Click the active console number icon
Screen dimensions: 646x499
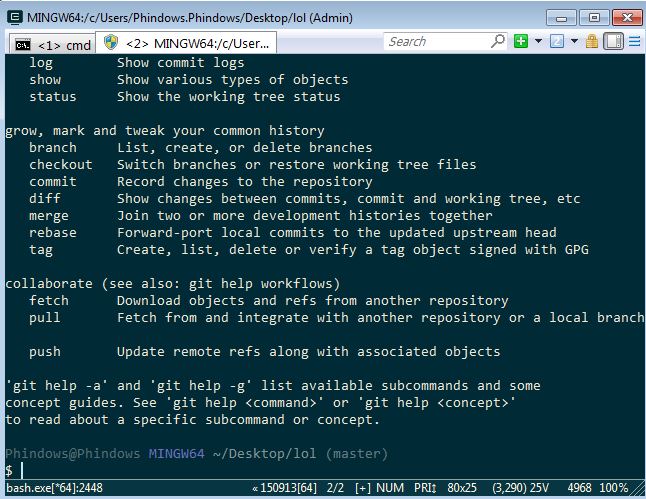[x=557, y=41]
